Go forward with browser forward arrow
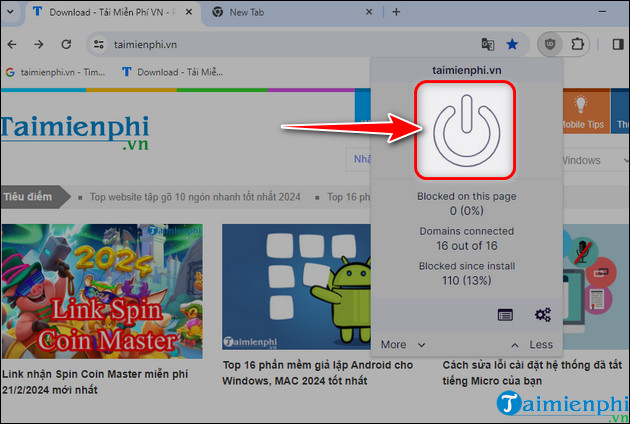The height and width of the screenshot is (424, 630). point(39,44)
